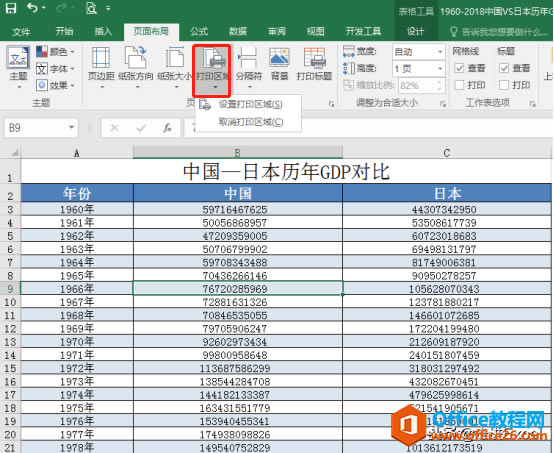Click the lightbulb tell-me icon
This screenshot has width=554, height=453.
454,32
